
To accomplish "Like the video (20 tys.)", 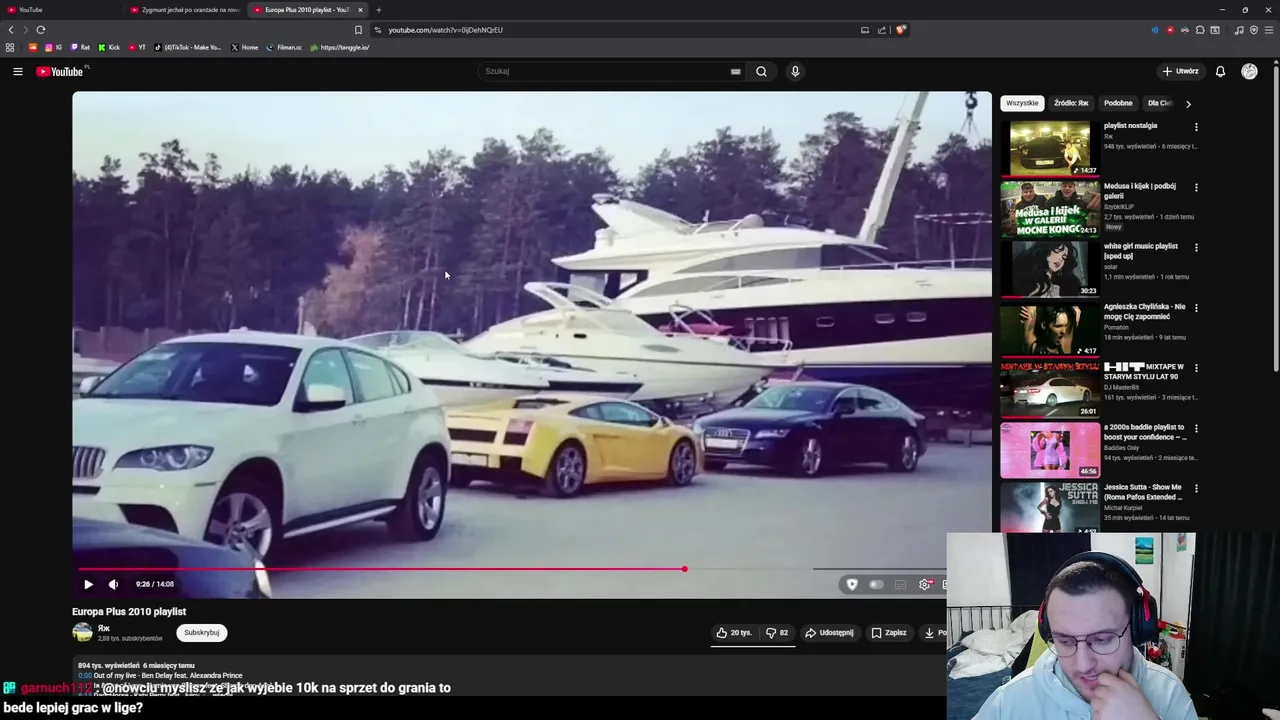I will click(x=734, y=632).
